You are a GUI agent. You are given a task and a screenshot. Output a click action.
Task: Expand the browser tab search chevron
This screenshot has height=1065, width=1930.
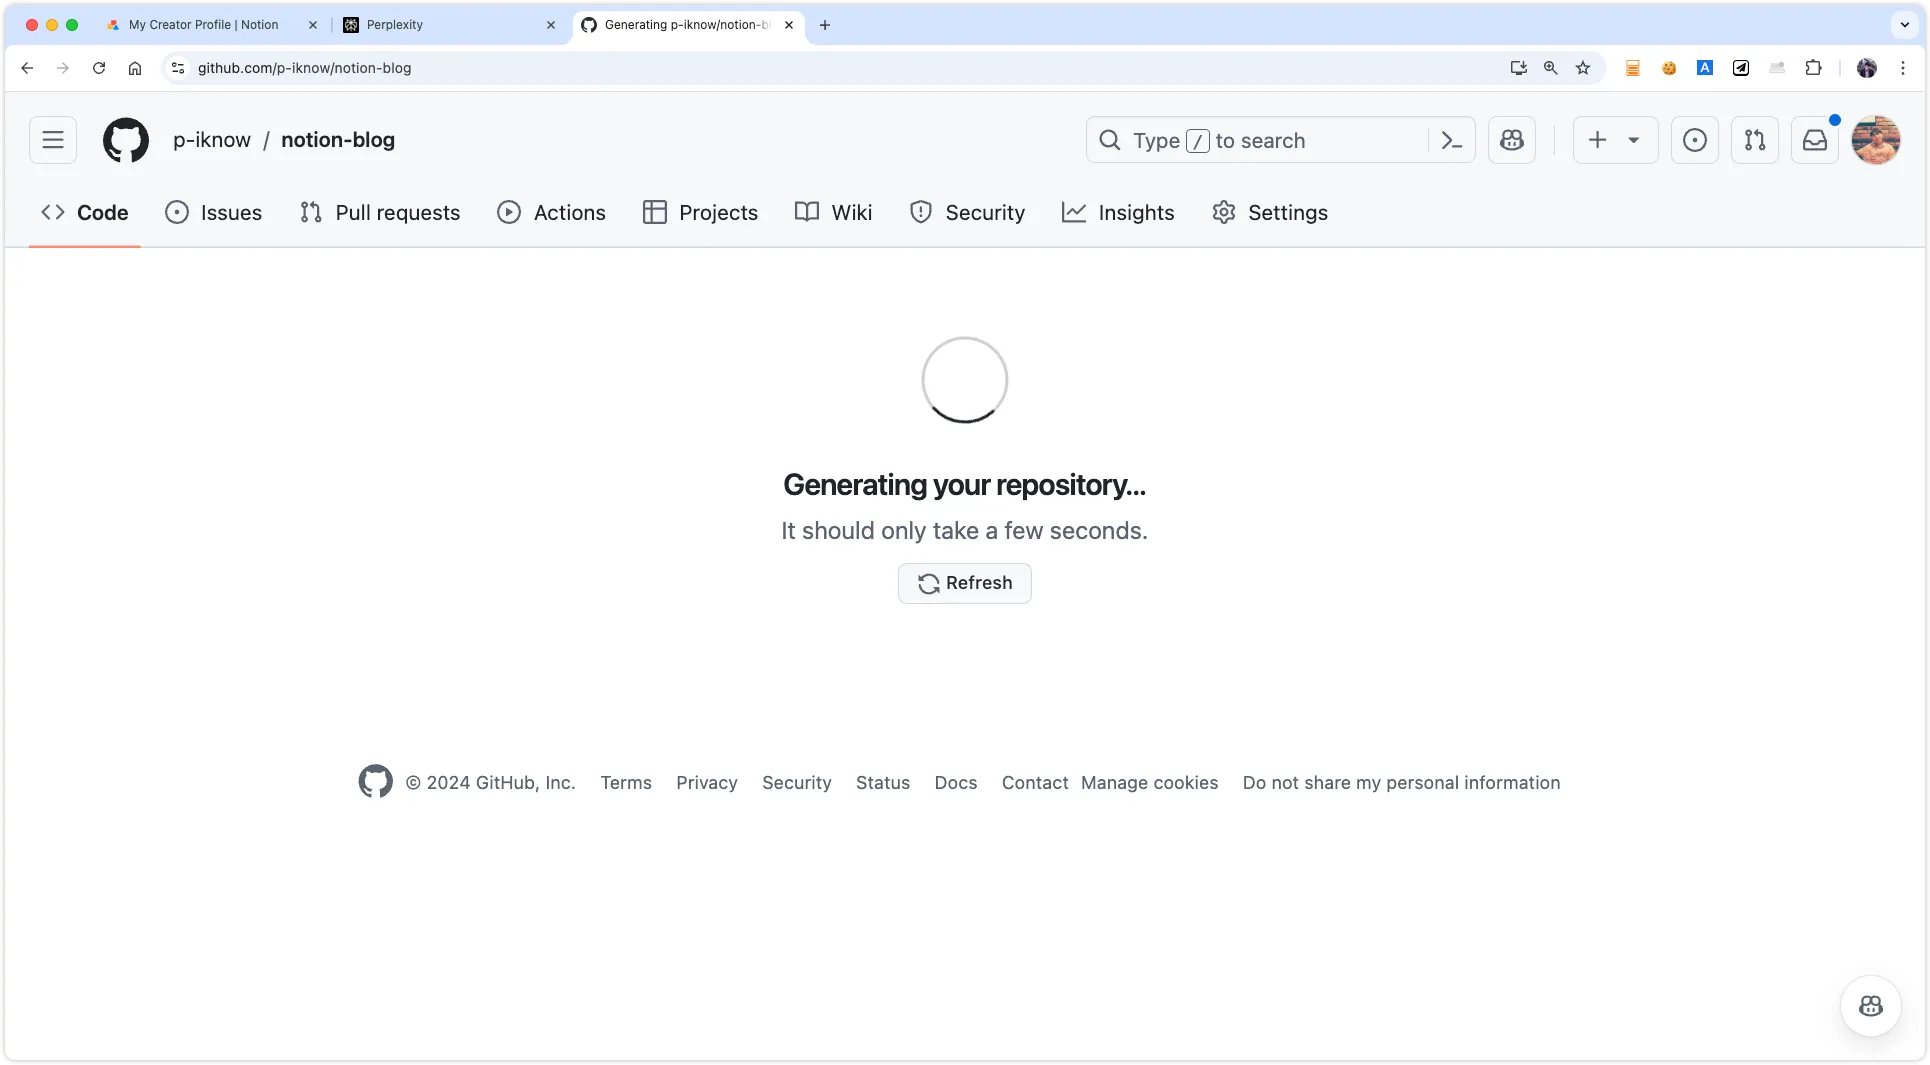click(1904, 25)
